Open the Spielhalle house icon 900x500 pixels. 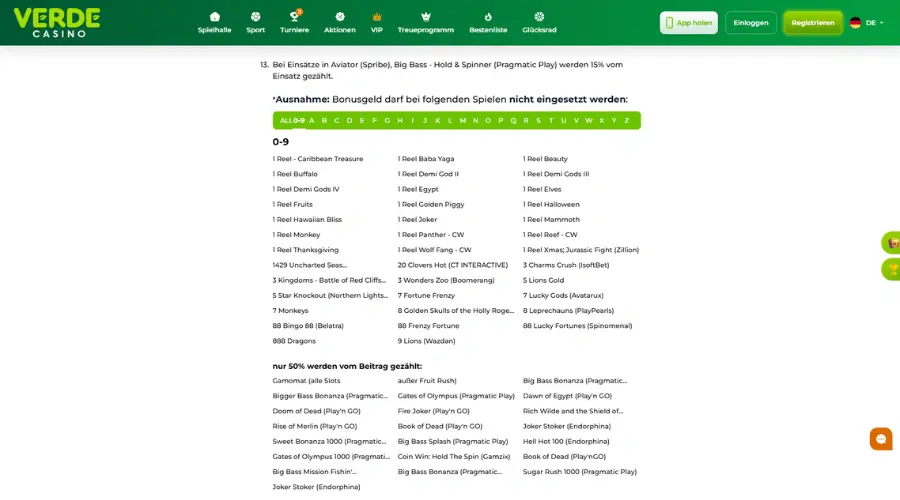tap(214, 17)
